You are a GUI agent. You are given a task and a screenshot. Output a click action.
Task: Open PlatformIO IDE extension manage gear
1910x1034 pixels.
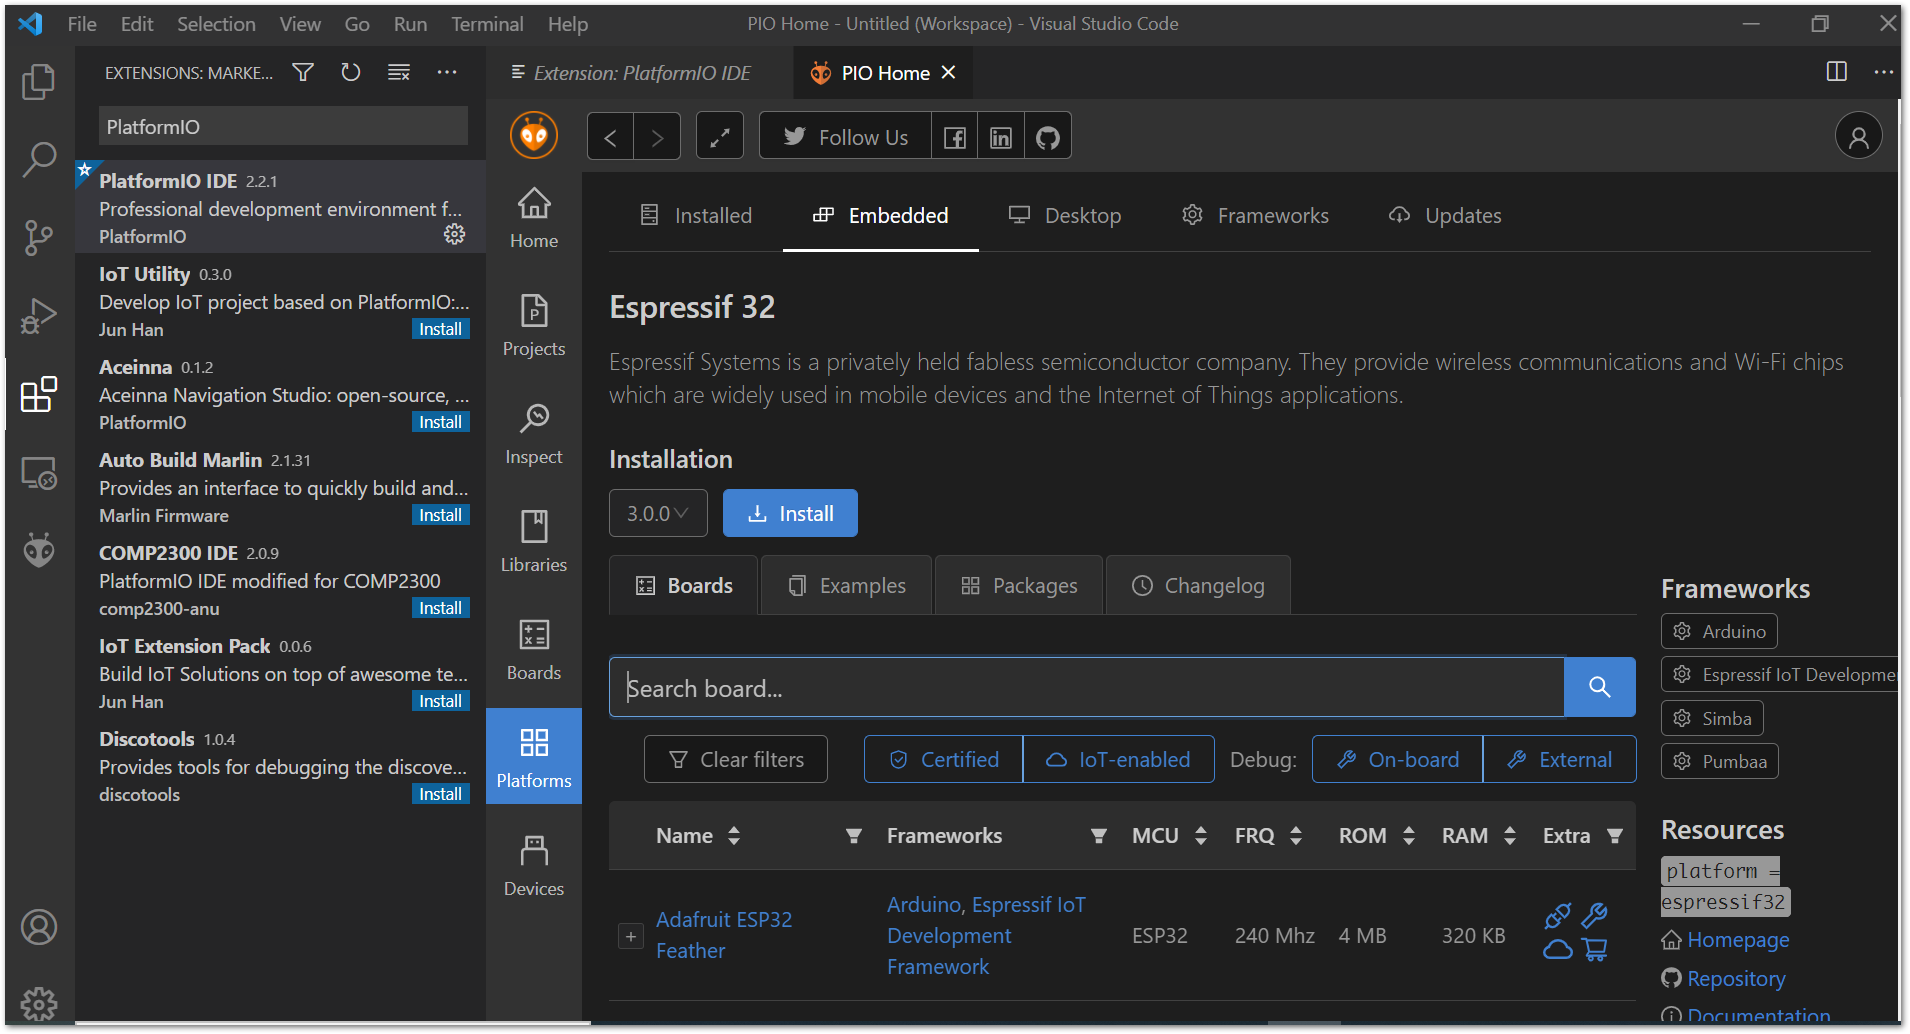pyautogui.click(x=455, y=234)
